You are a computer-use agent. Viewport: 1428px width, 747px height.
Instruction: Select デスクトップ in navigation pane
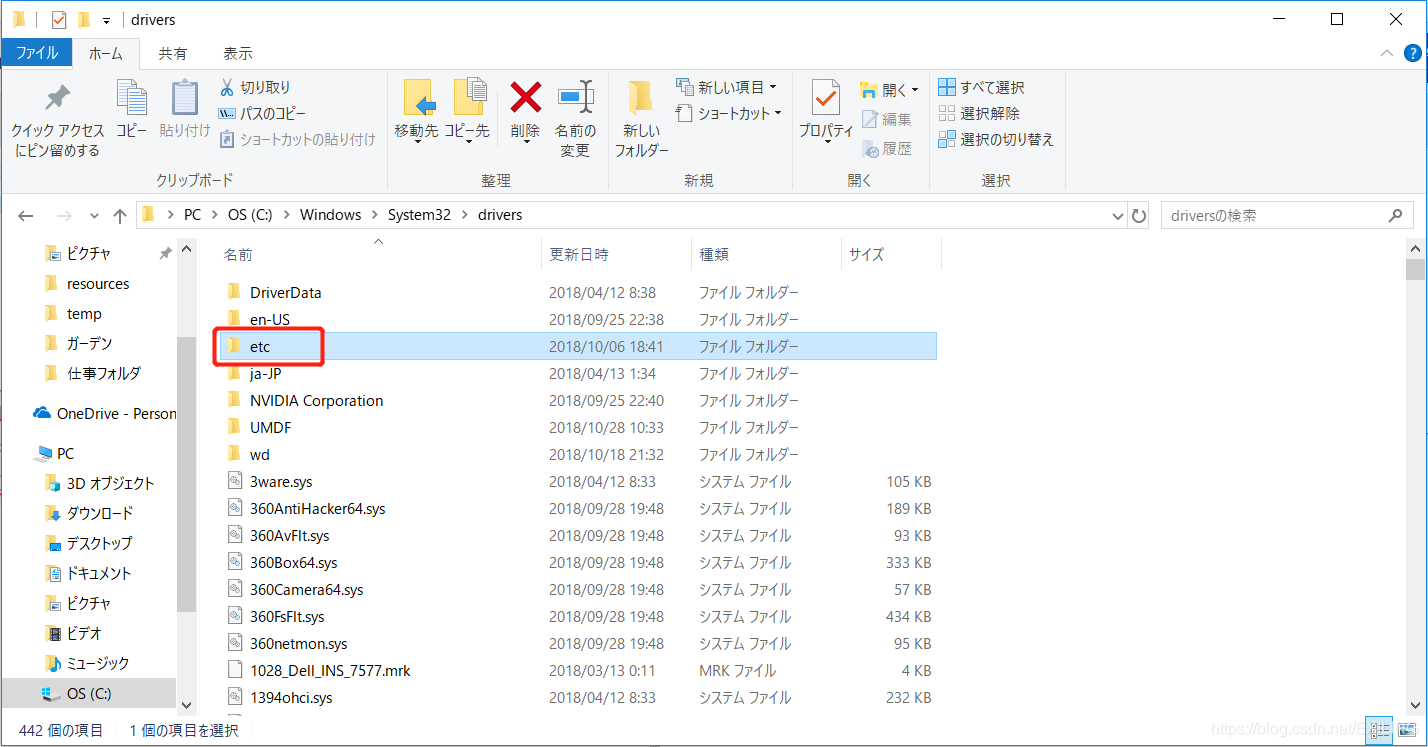(89, 543)
